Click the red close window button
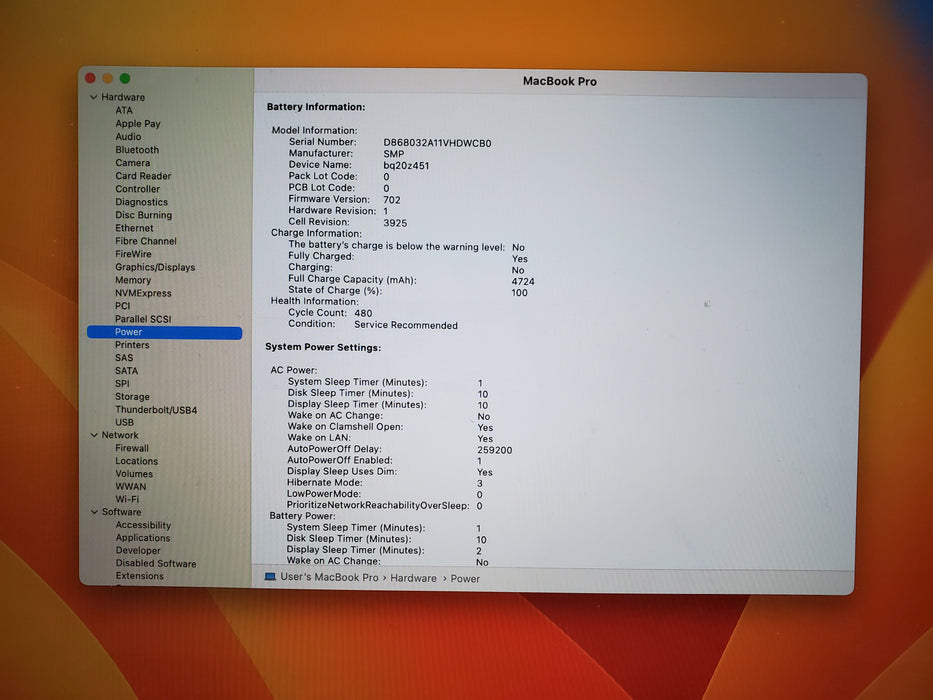This screenshot has width=933, height=700. [90, 78]
